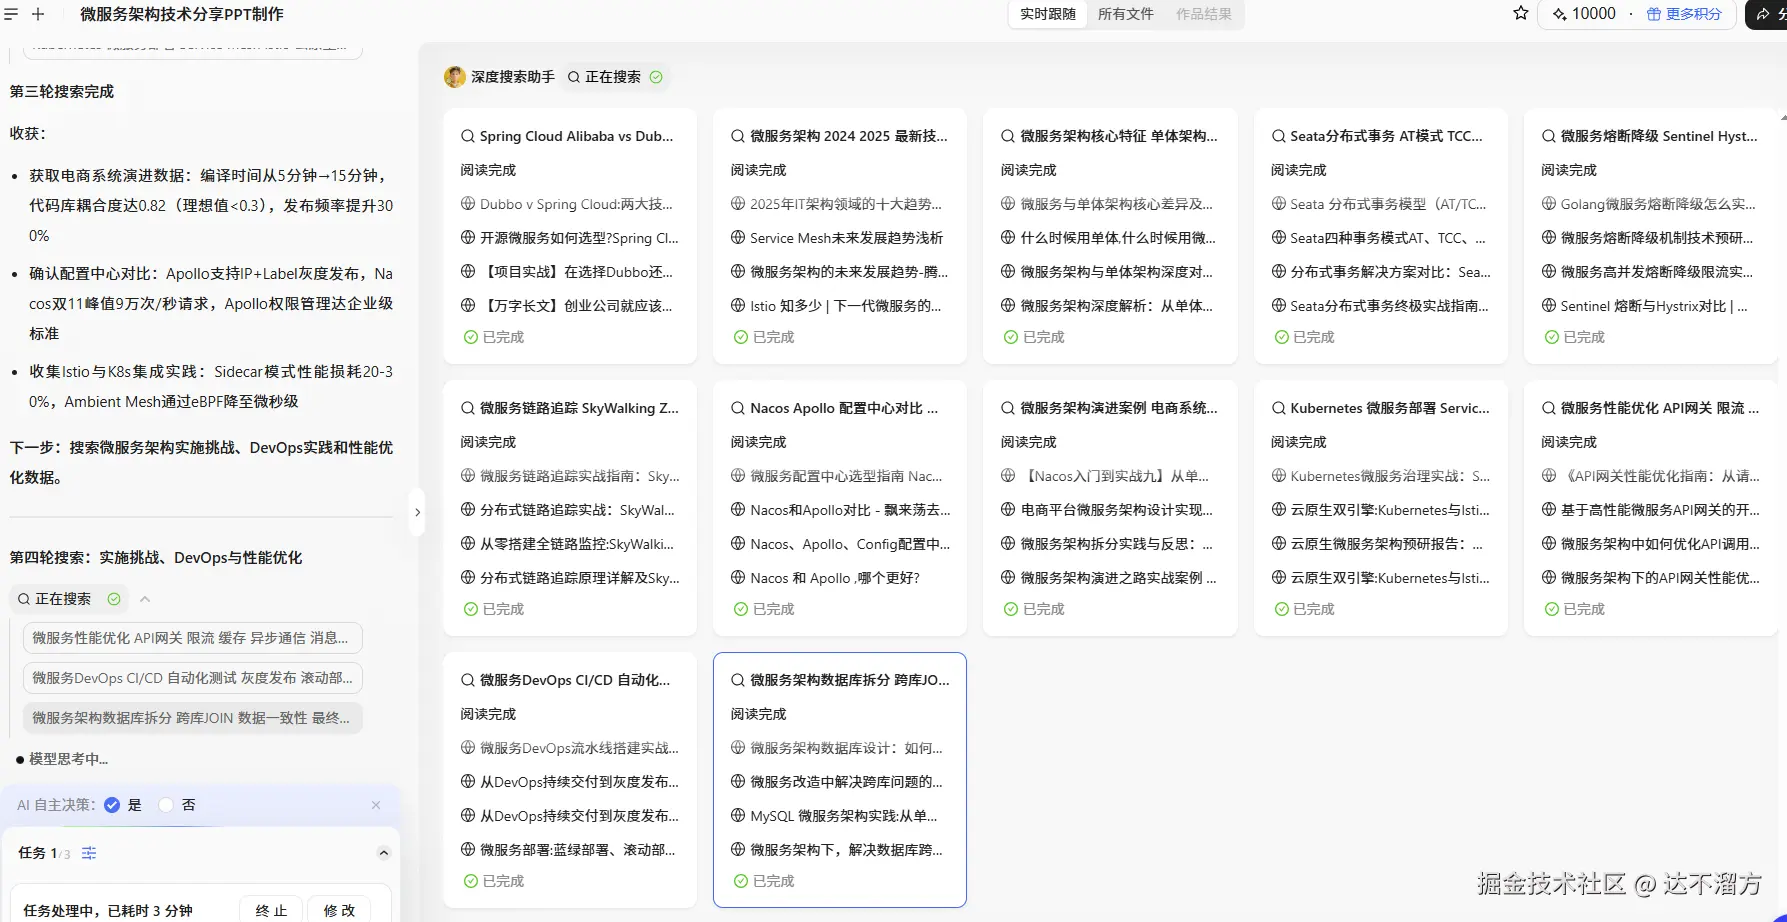Open the link 开源微服务如何选型?Spring Cl...
The height and width of the screenshot is (922, 1787).
579,238
